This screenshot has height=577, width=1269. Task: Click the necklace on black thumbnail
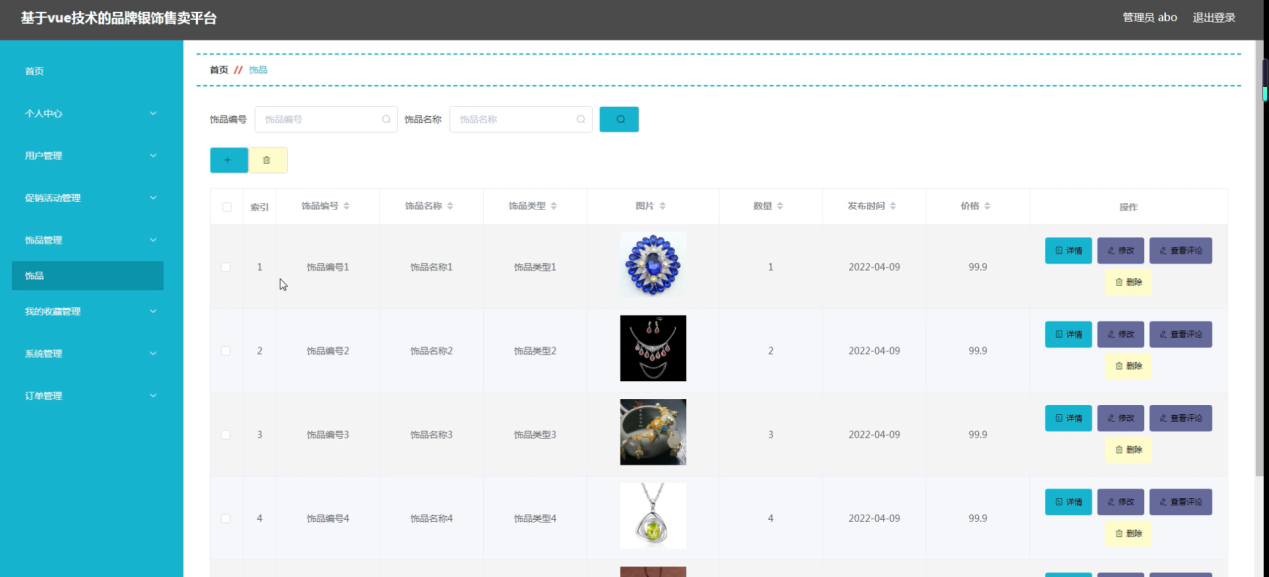(653, 348)
